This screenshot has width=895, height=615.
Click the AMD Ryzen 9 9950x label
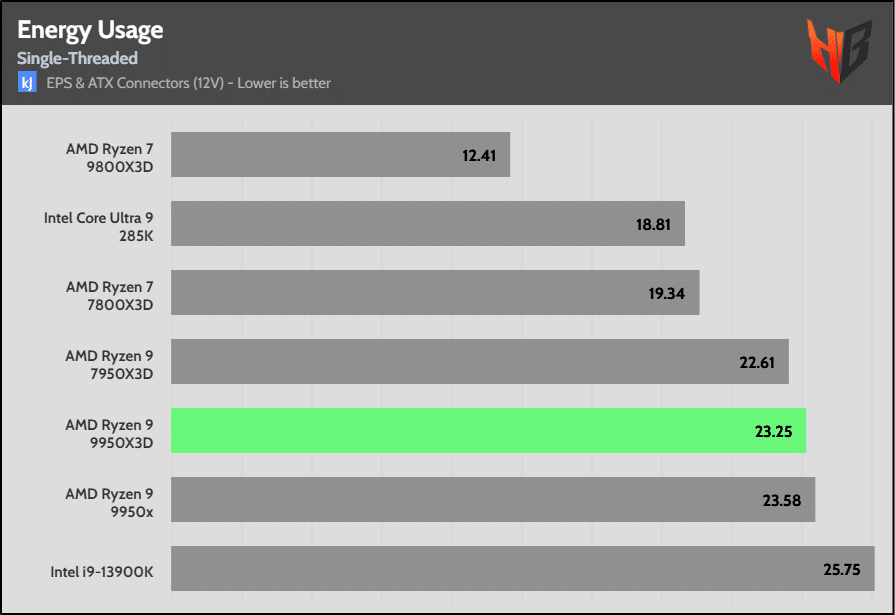click(110, 500)
